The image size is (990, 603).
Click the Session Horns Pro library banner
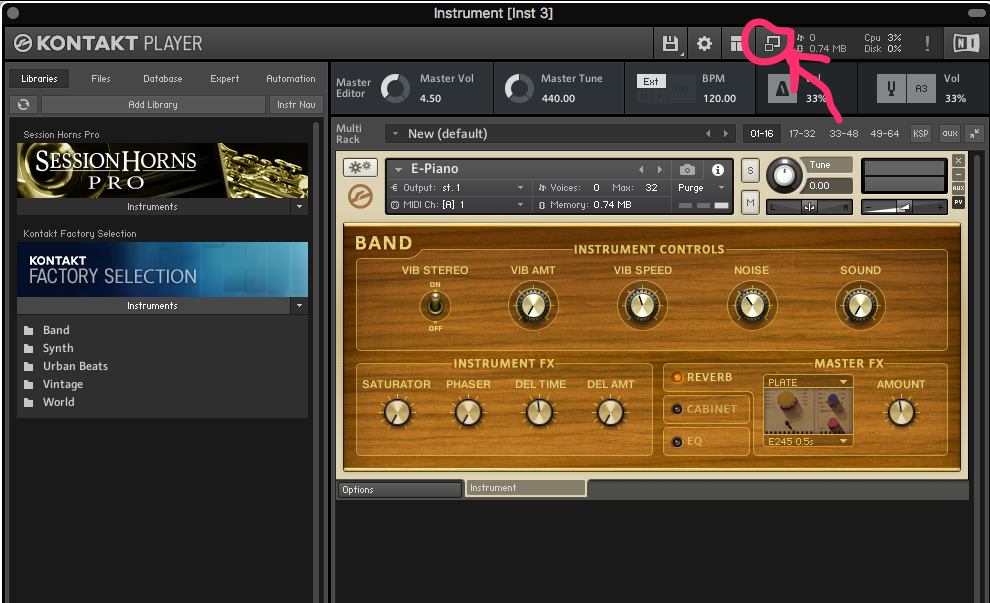click(162, 170)
